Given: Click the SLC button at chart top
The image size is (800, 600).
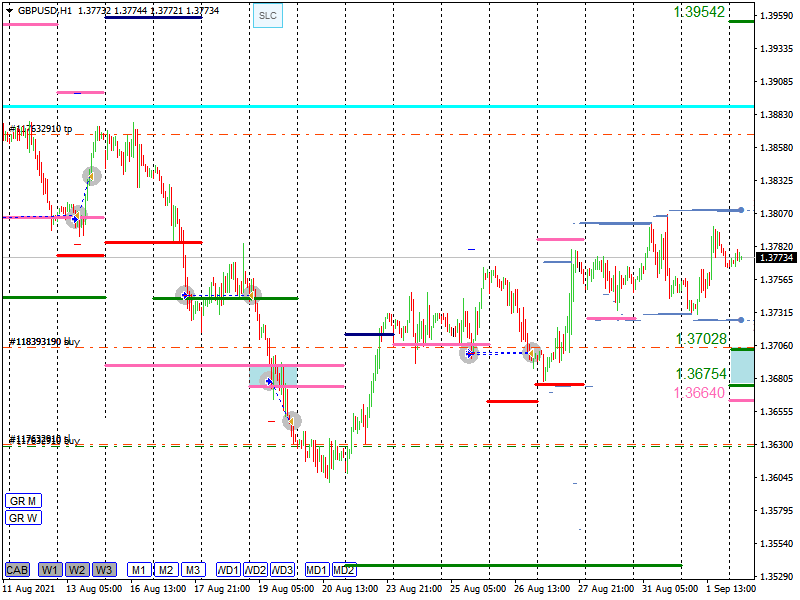Looking at the screenshot, I should (267, 16).
